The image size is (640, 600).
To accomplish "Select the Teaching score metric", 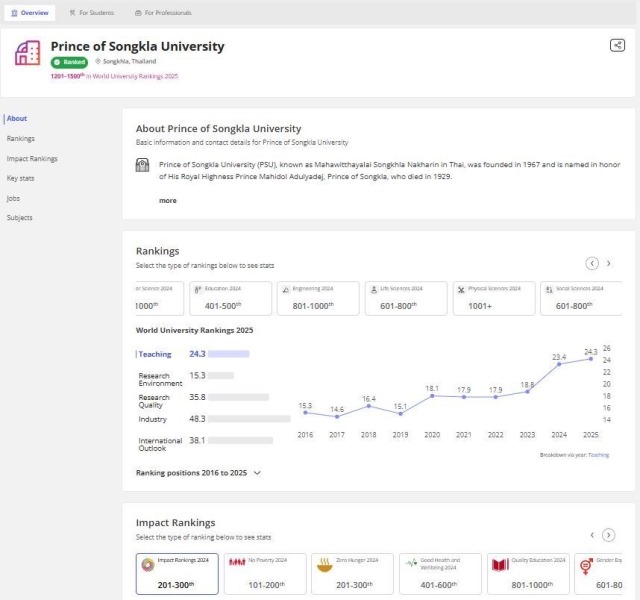I will click(155, 354).
